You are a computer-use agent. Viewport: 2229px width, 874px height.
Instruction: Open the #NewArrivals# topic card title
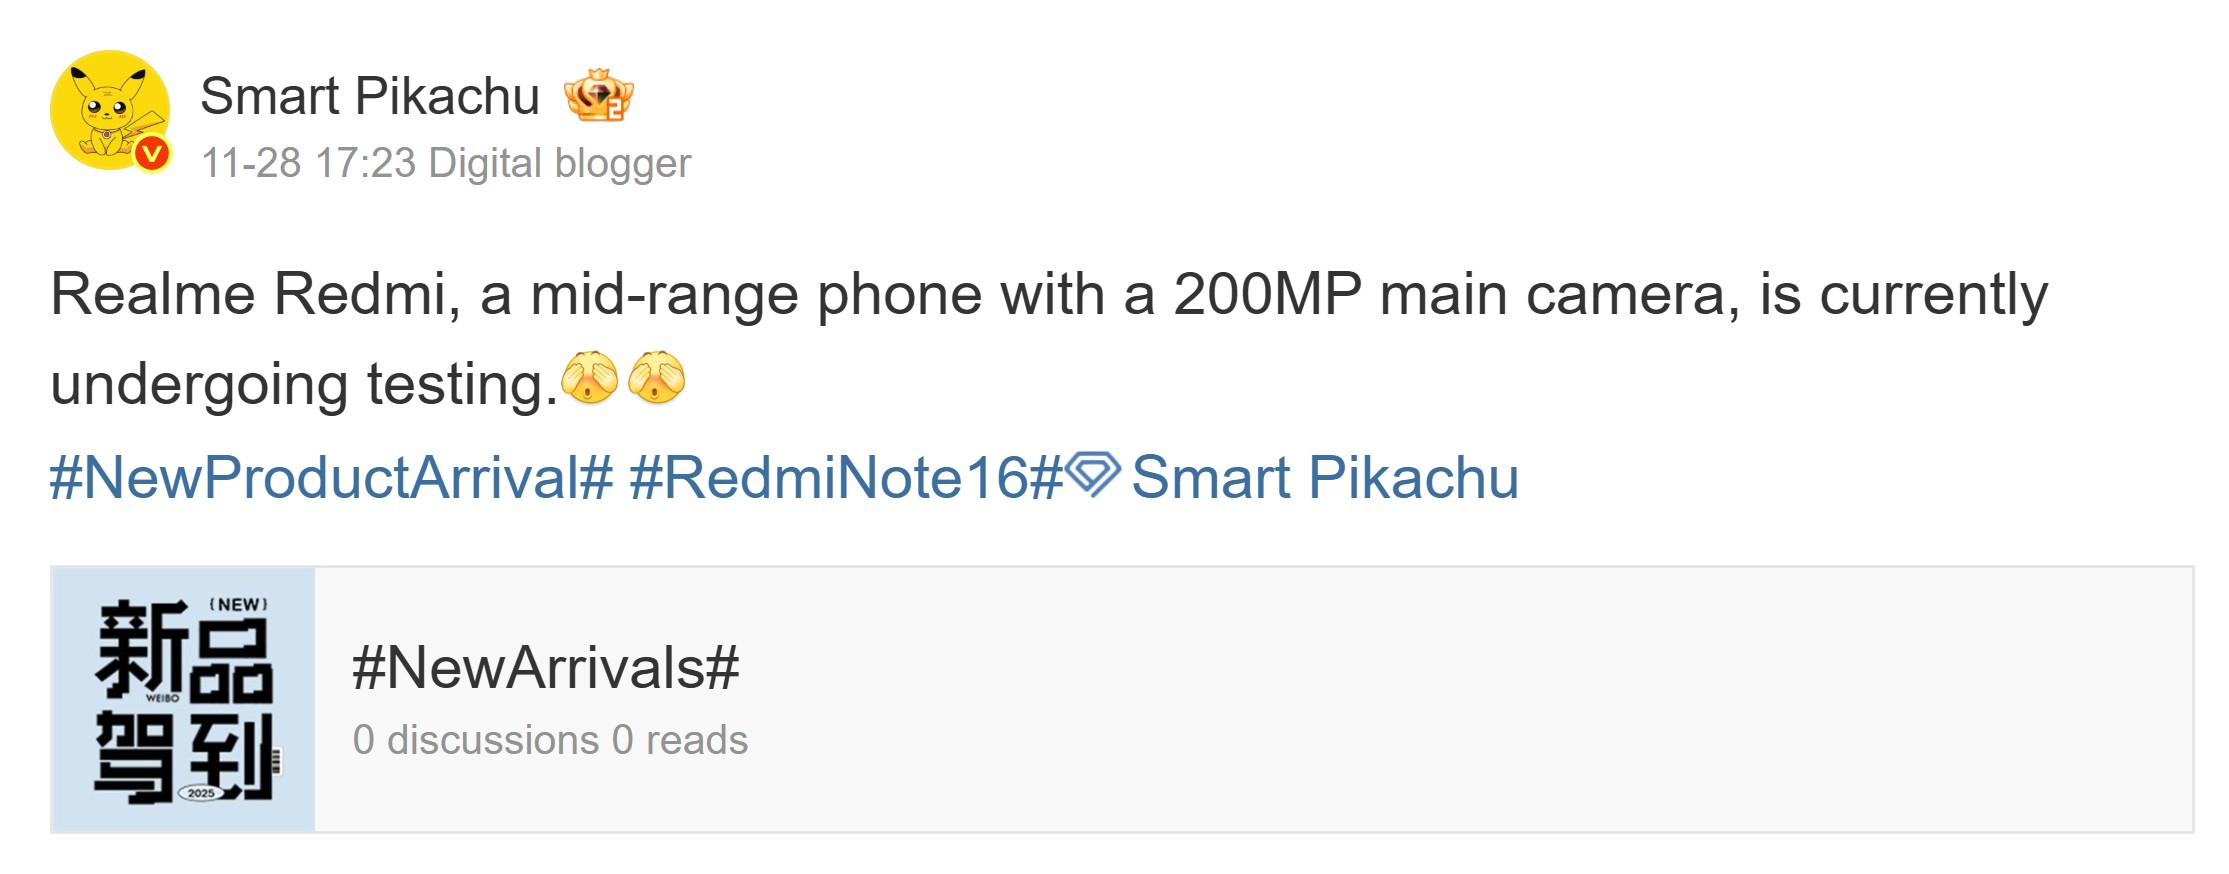coord(545,668)
